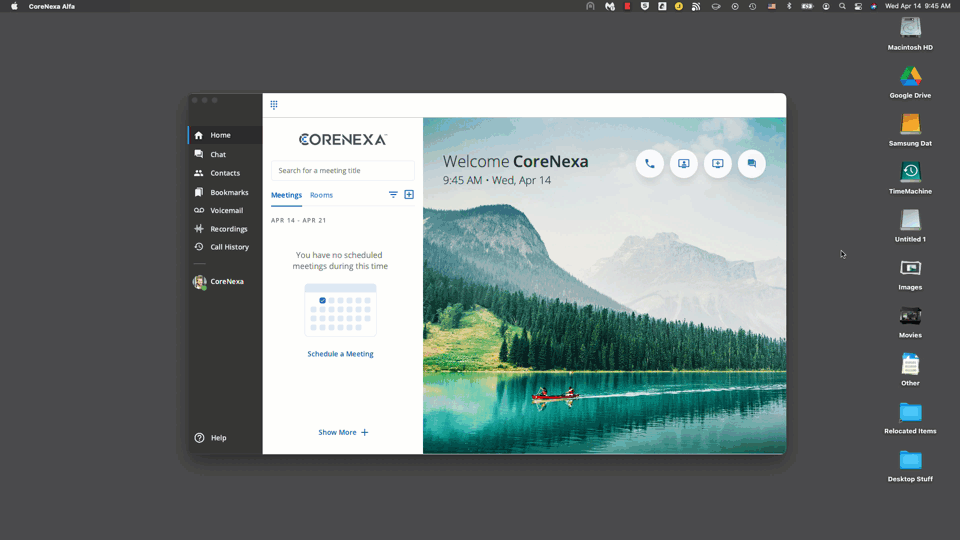Click the battery status menu bar icon
This screenshot has height=540, width=960.
click(808, 6)
